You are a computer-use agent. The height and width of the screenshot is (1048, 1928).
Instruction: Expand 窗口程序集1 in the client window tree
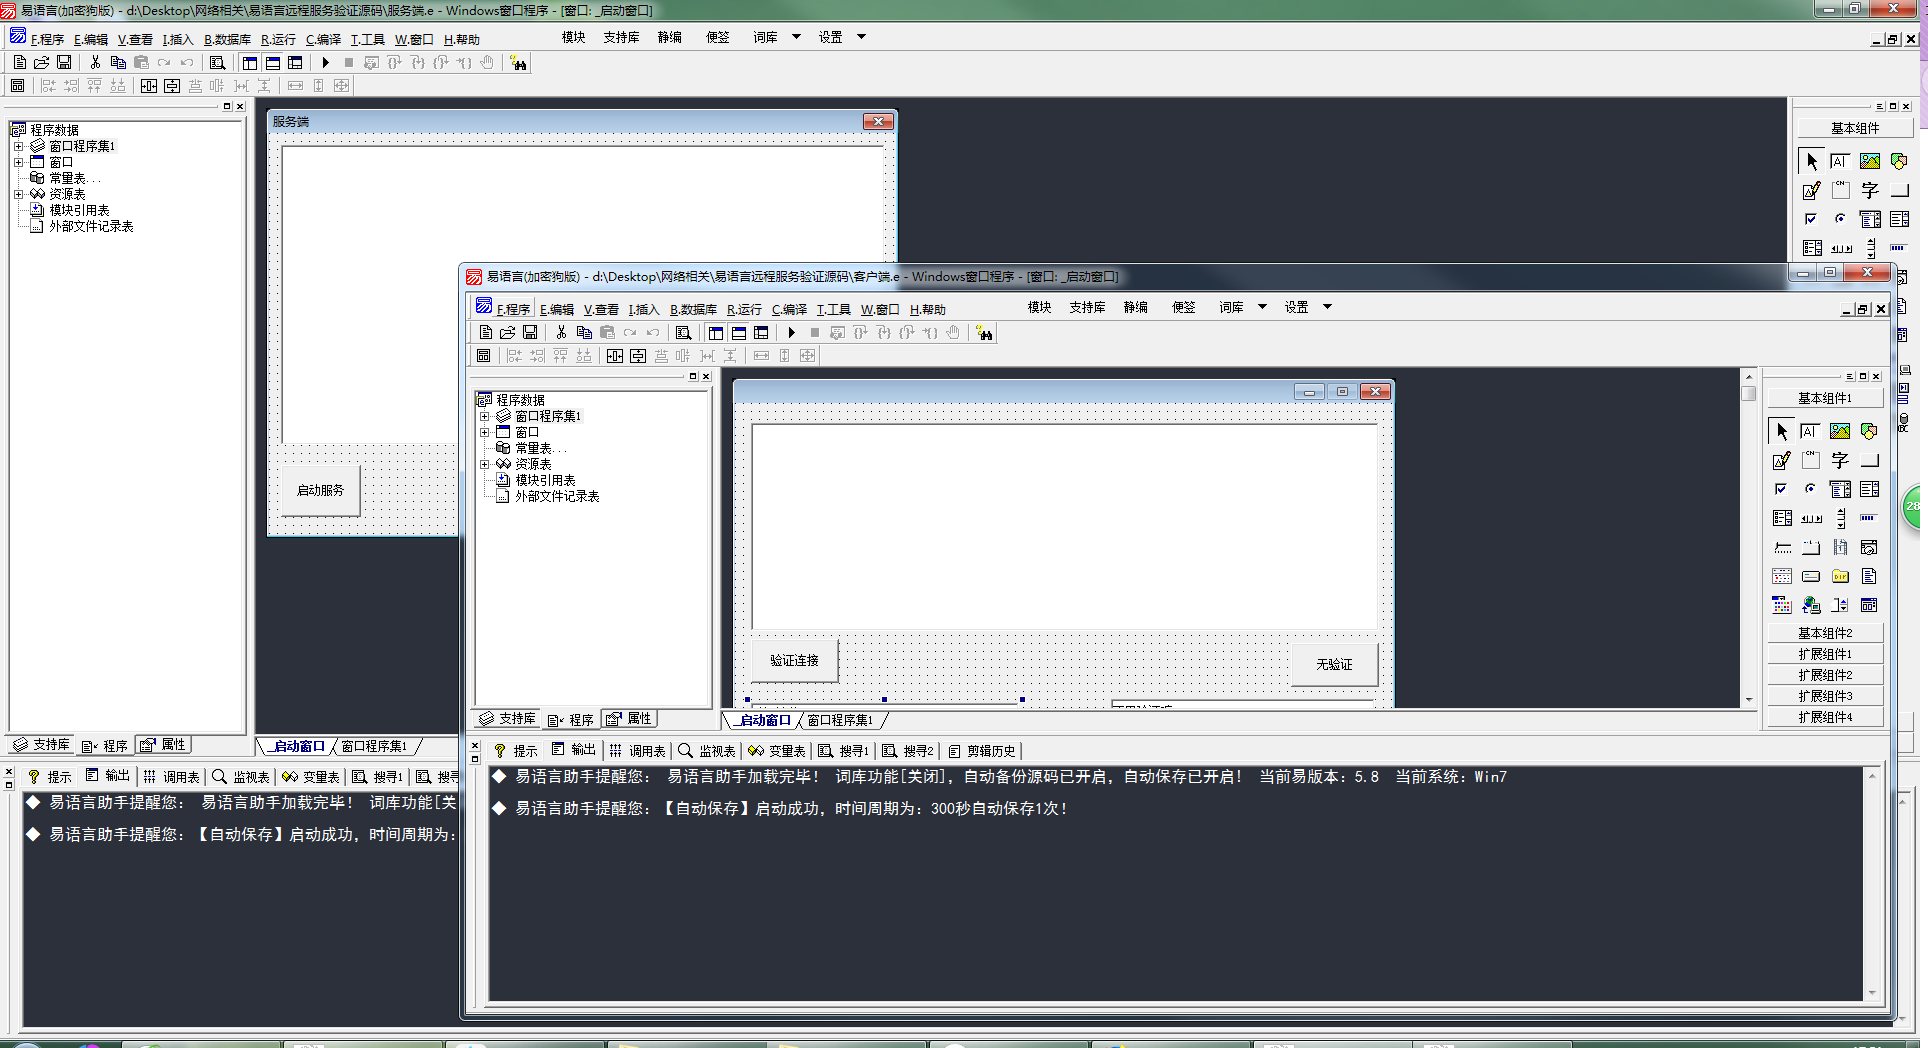(x=485, y=416)
